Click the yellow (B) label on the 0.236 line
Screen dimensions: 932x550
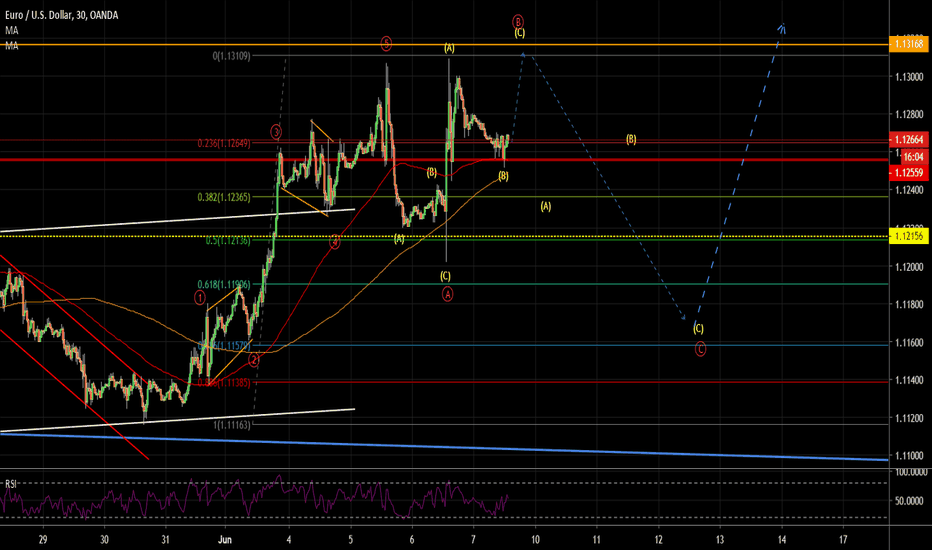(x=631, y=140)
